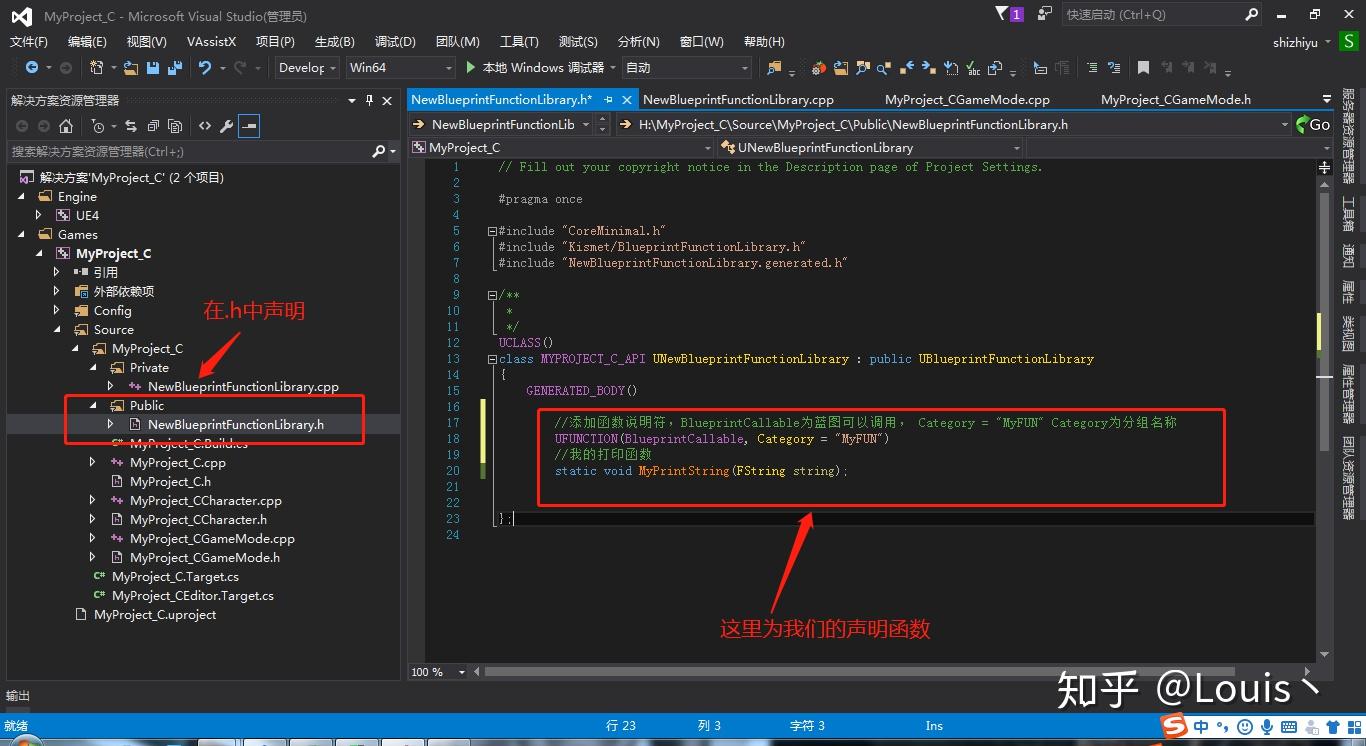Toggle Show All Files in Solution Explorer
This screenshot has width=1366, height=746.
pyautogui.click(x=174, y=125)
